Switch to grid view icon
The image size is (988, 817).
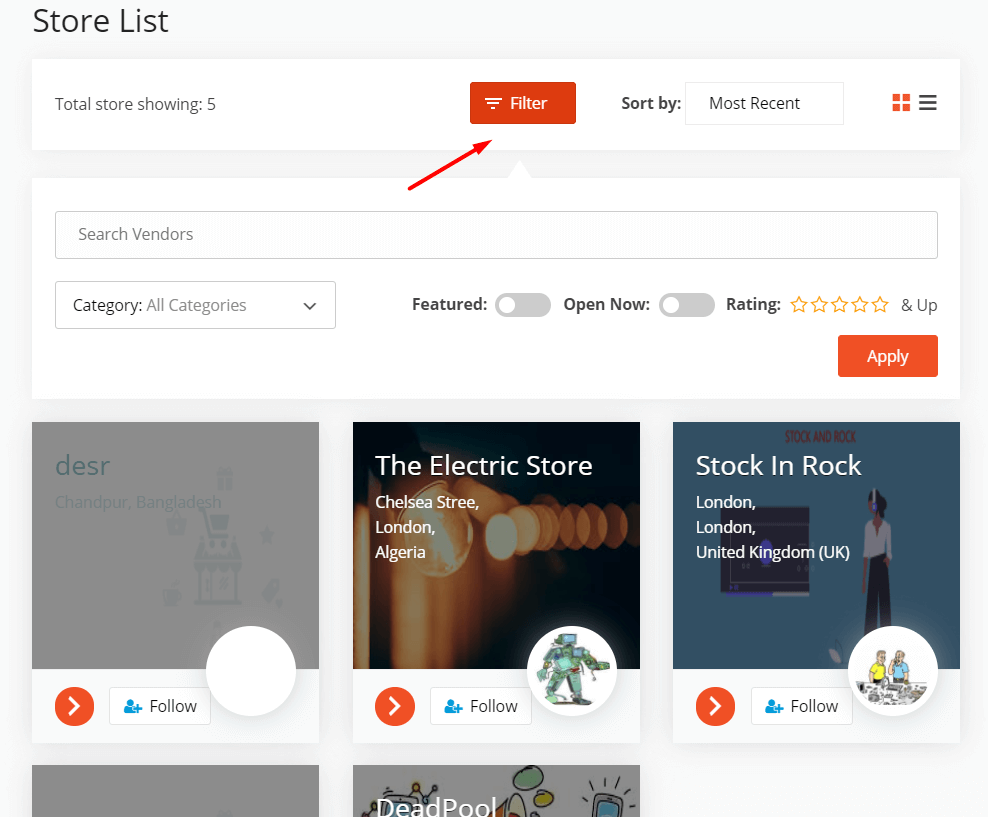tap(901, 103)
